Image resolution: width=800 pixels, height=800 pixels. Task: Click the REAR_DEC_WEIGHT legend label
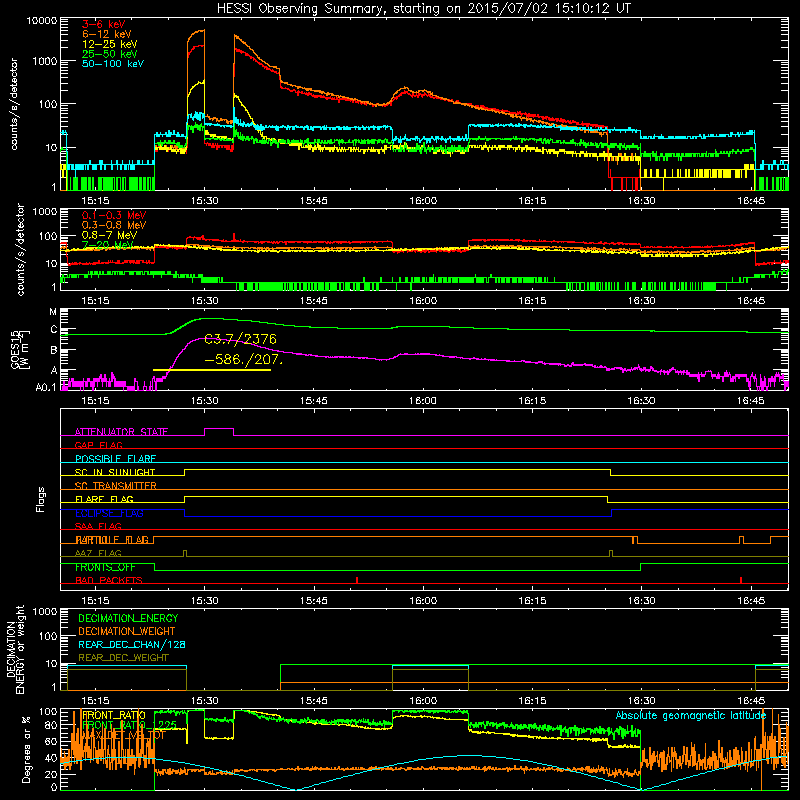(x=123, y=658)
